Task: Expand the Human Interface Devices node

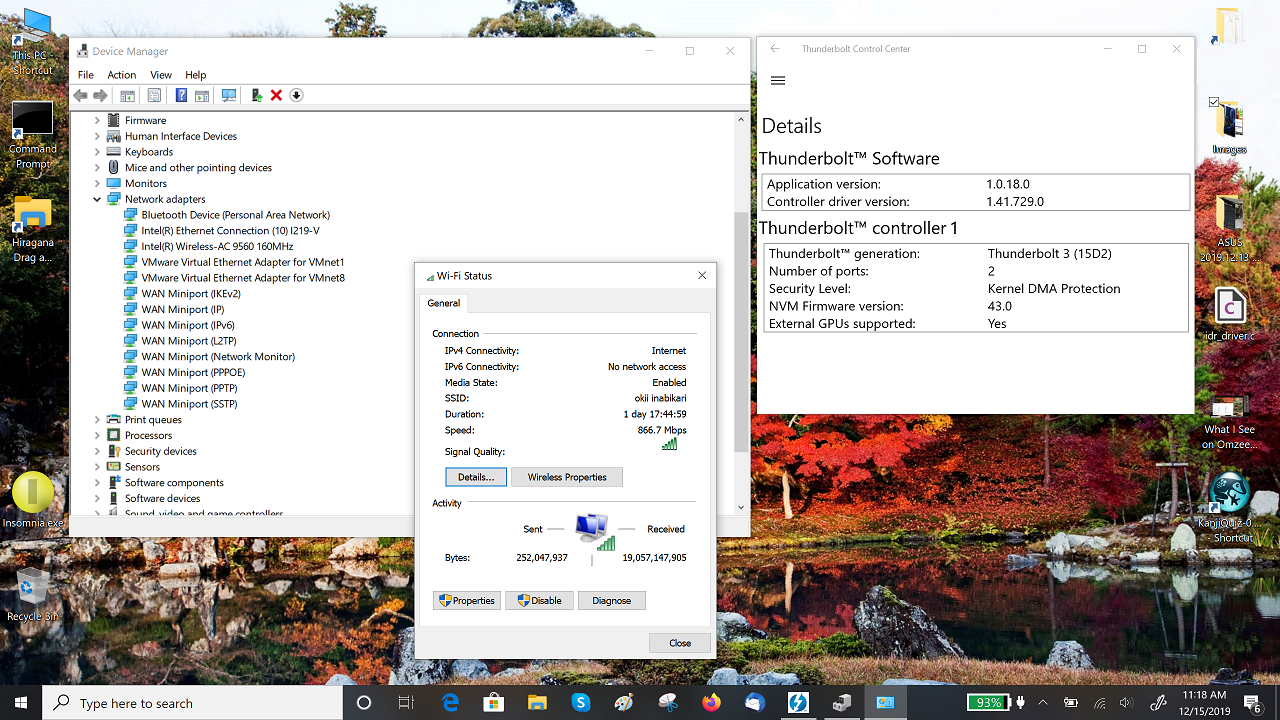Action: (x=97, y=136)
